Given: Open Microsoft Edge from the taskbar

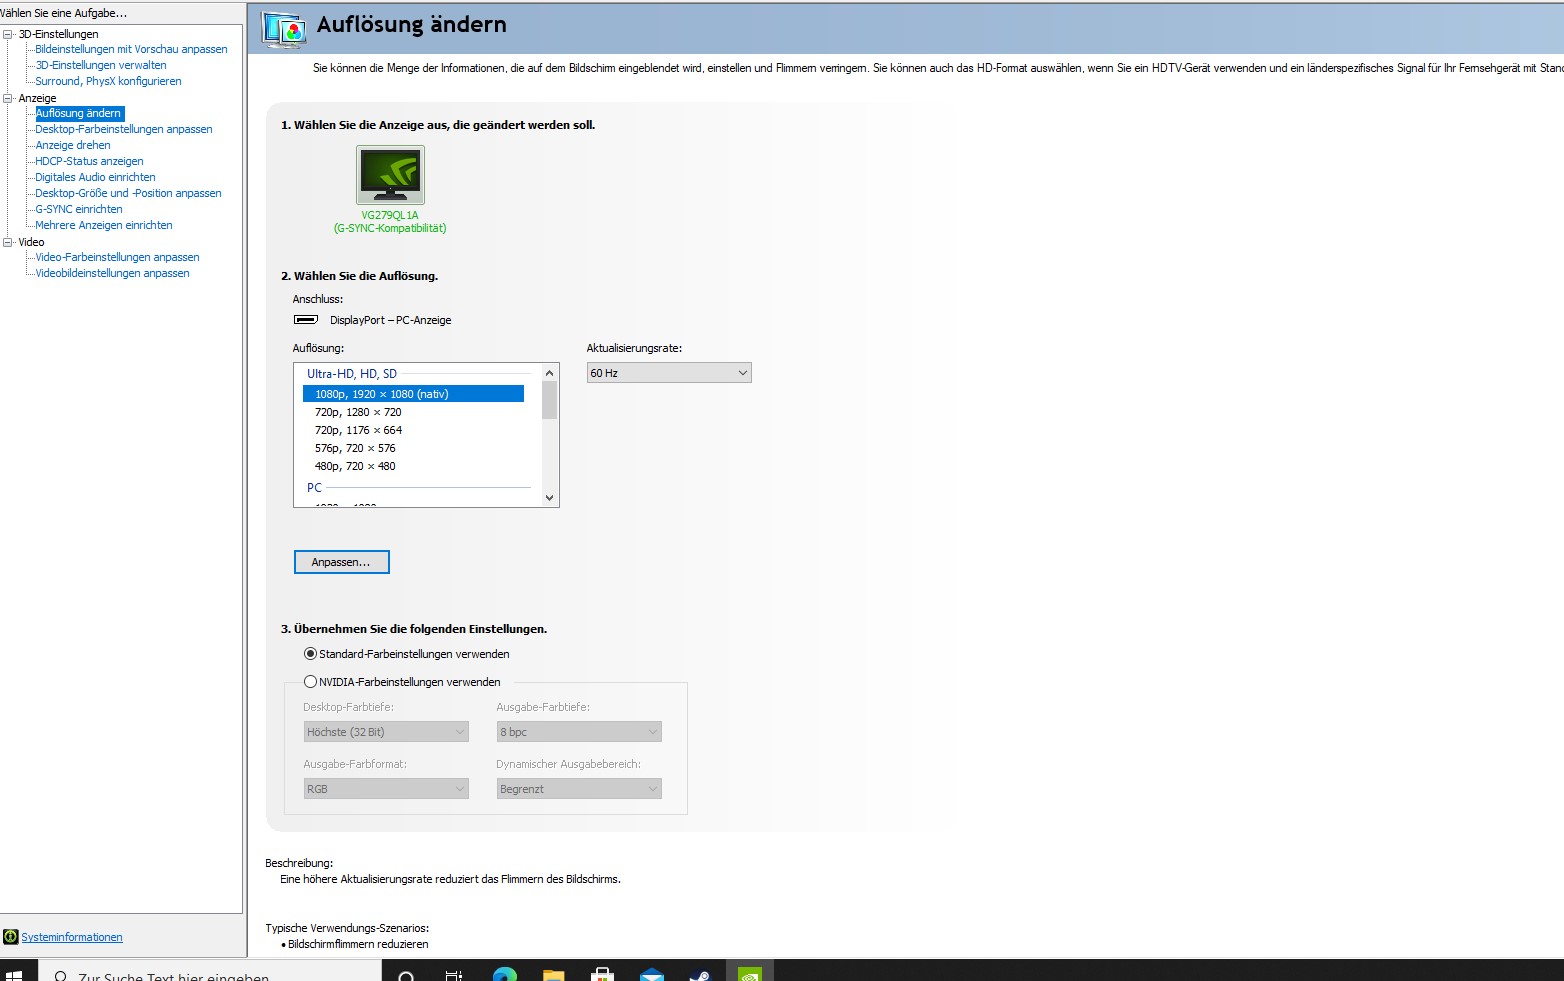Looking at the screenshot, I should click(x=505, y=974).
